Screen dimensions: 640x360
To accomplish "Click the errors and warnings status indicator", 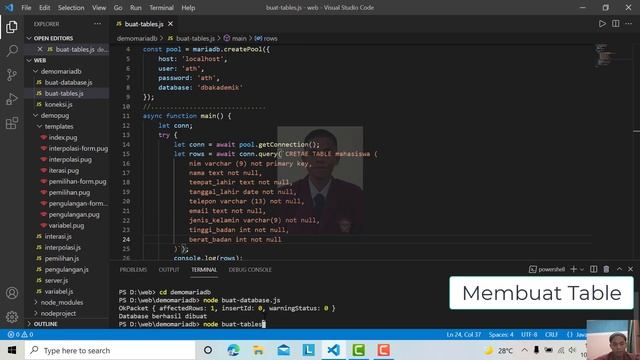I will [20, 334].
